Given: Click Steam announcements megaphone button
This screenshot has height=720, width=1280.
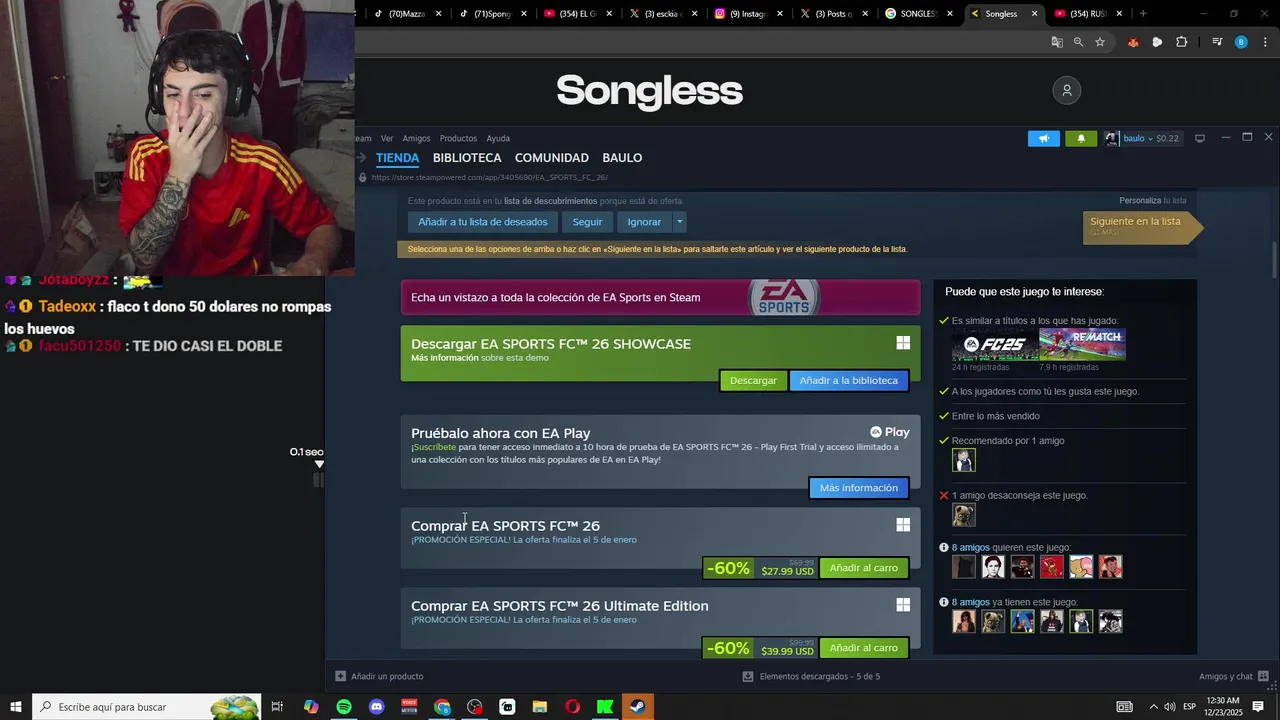Looking at the screenshot, I should (x=1043, y=138).
